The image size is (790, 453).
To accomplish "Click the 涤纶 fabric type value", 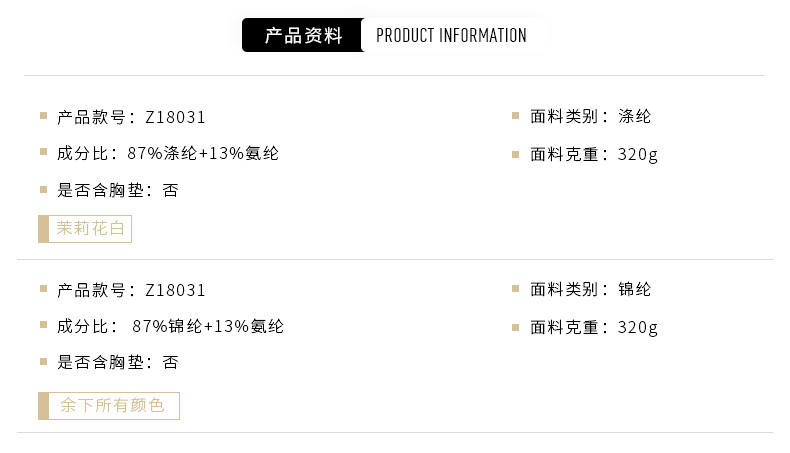I will (635, 116).
